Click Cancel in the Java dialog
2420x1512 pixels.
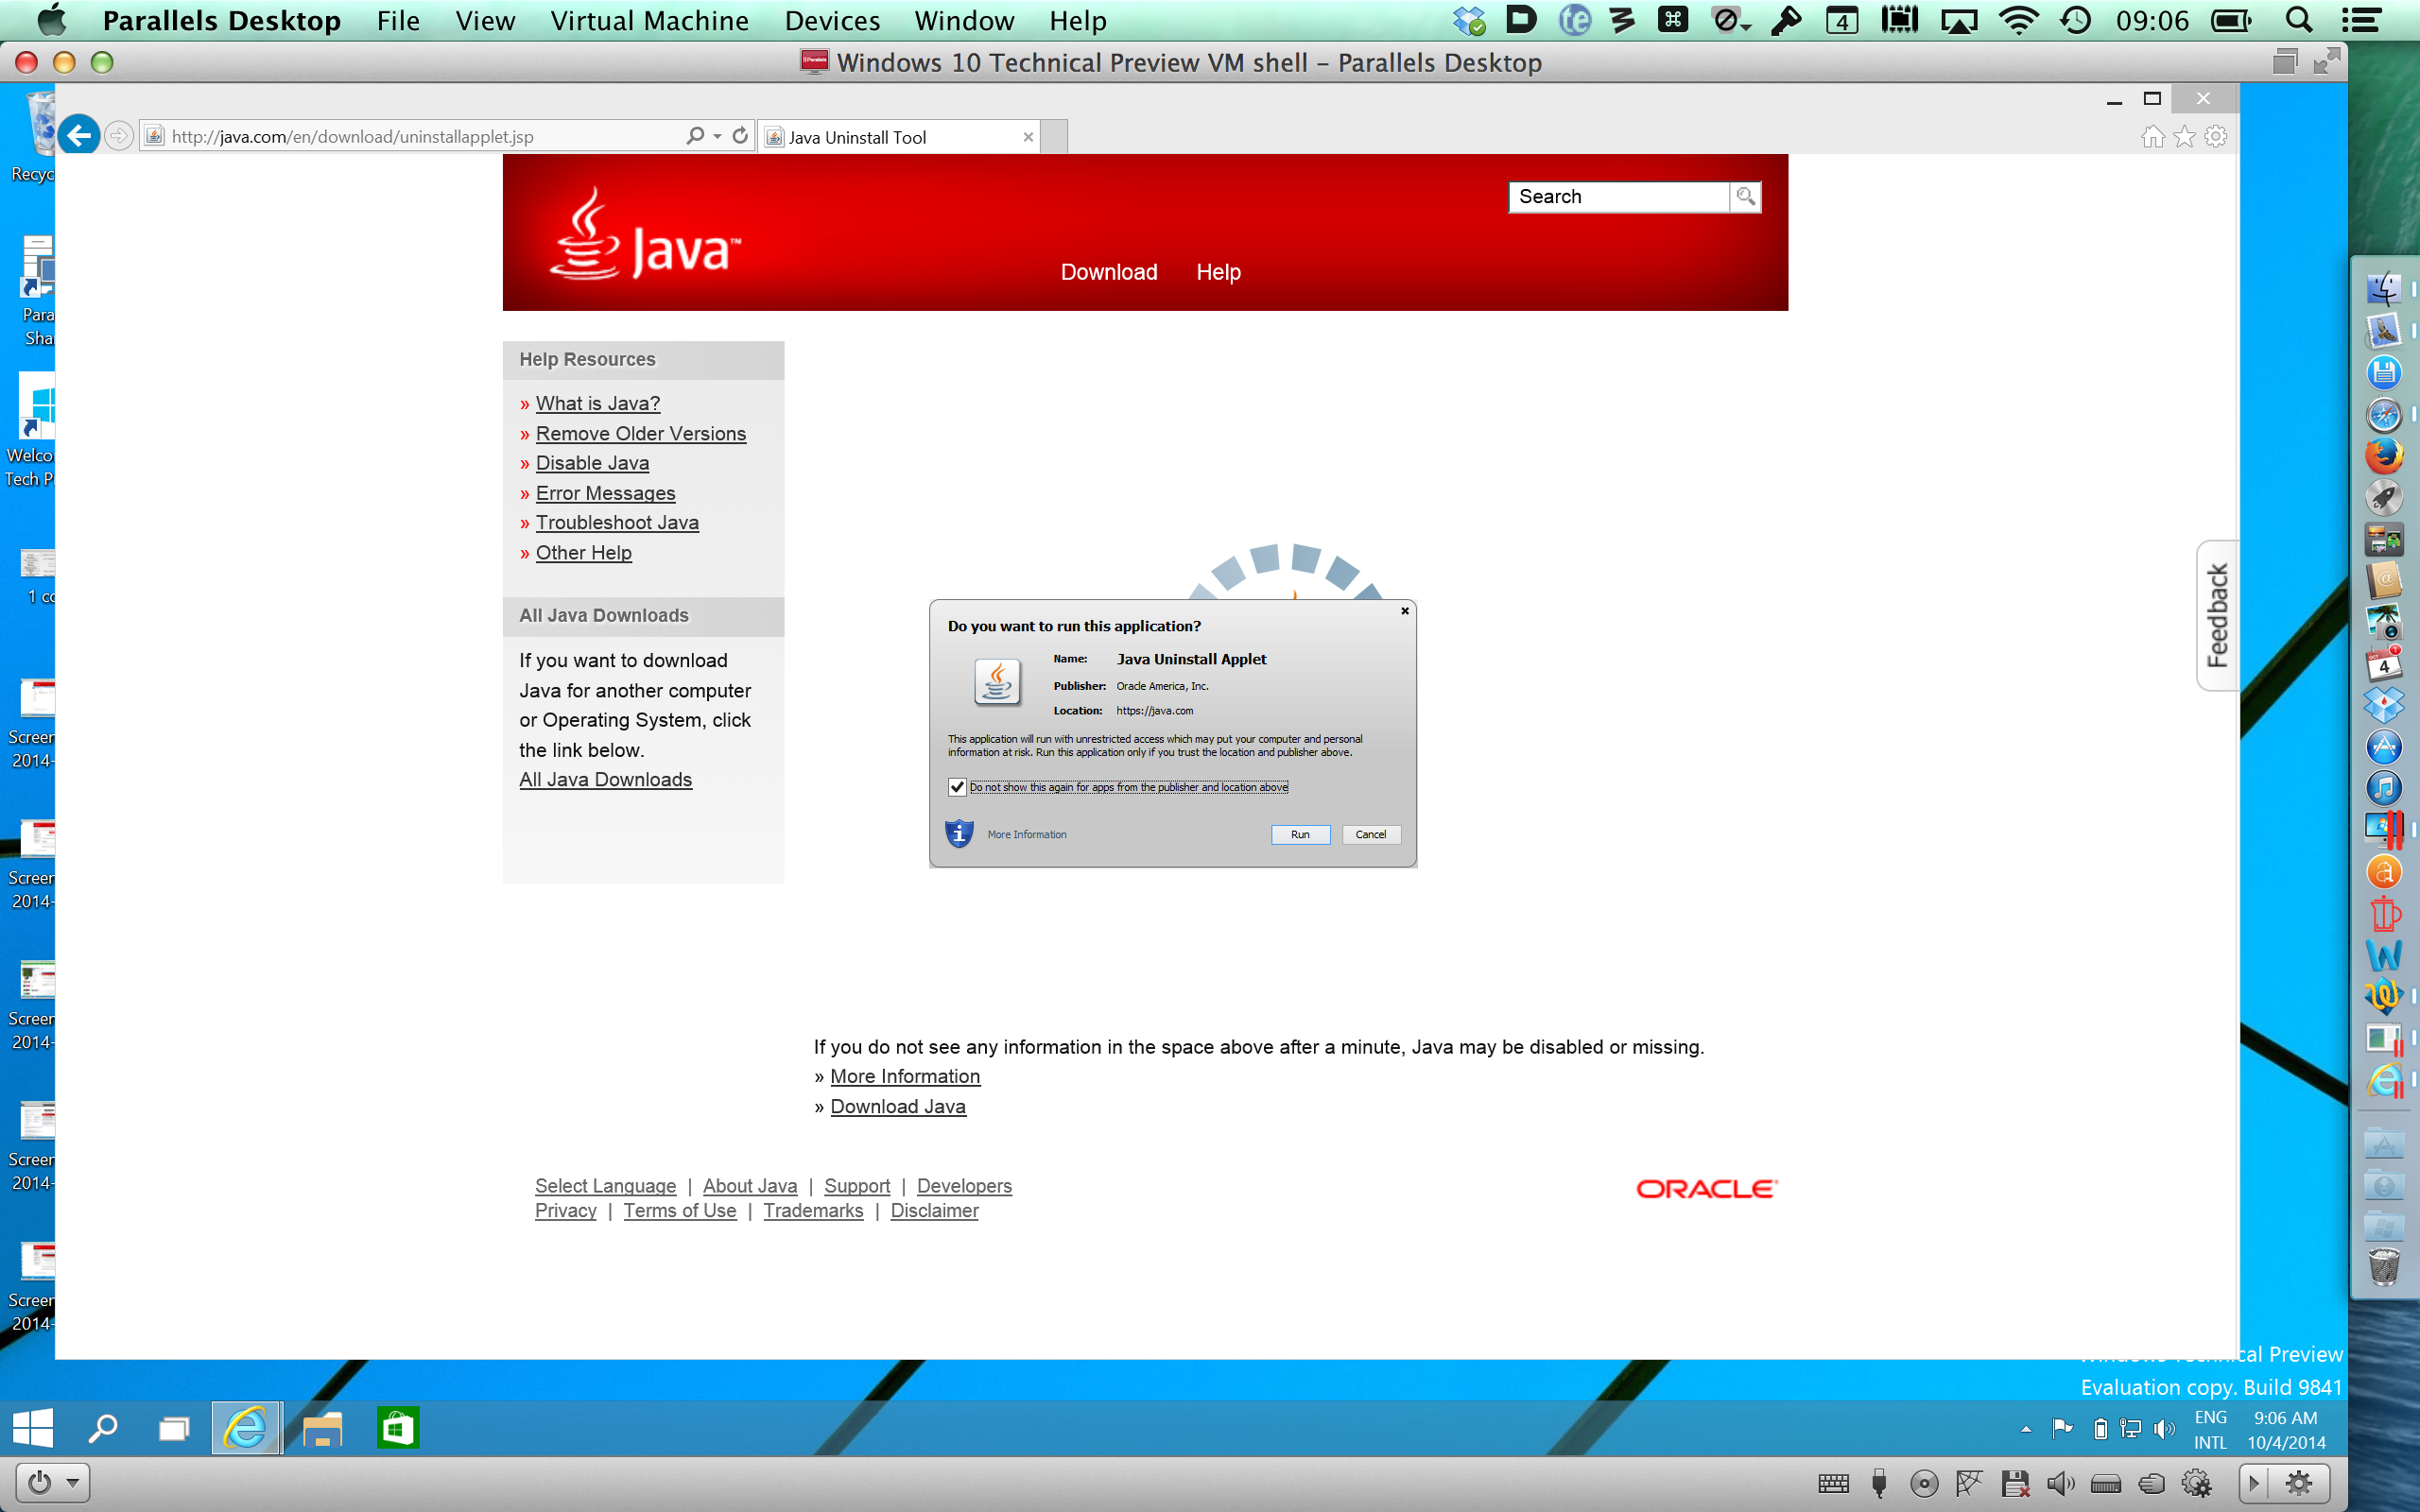pos(1370,834)
